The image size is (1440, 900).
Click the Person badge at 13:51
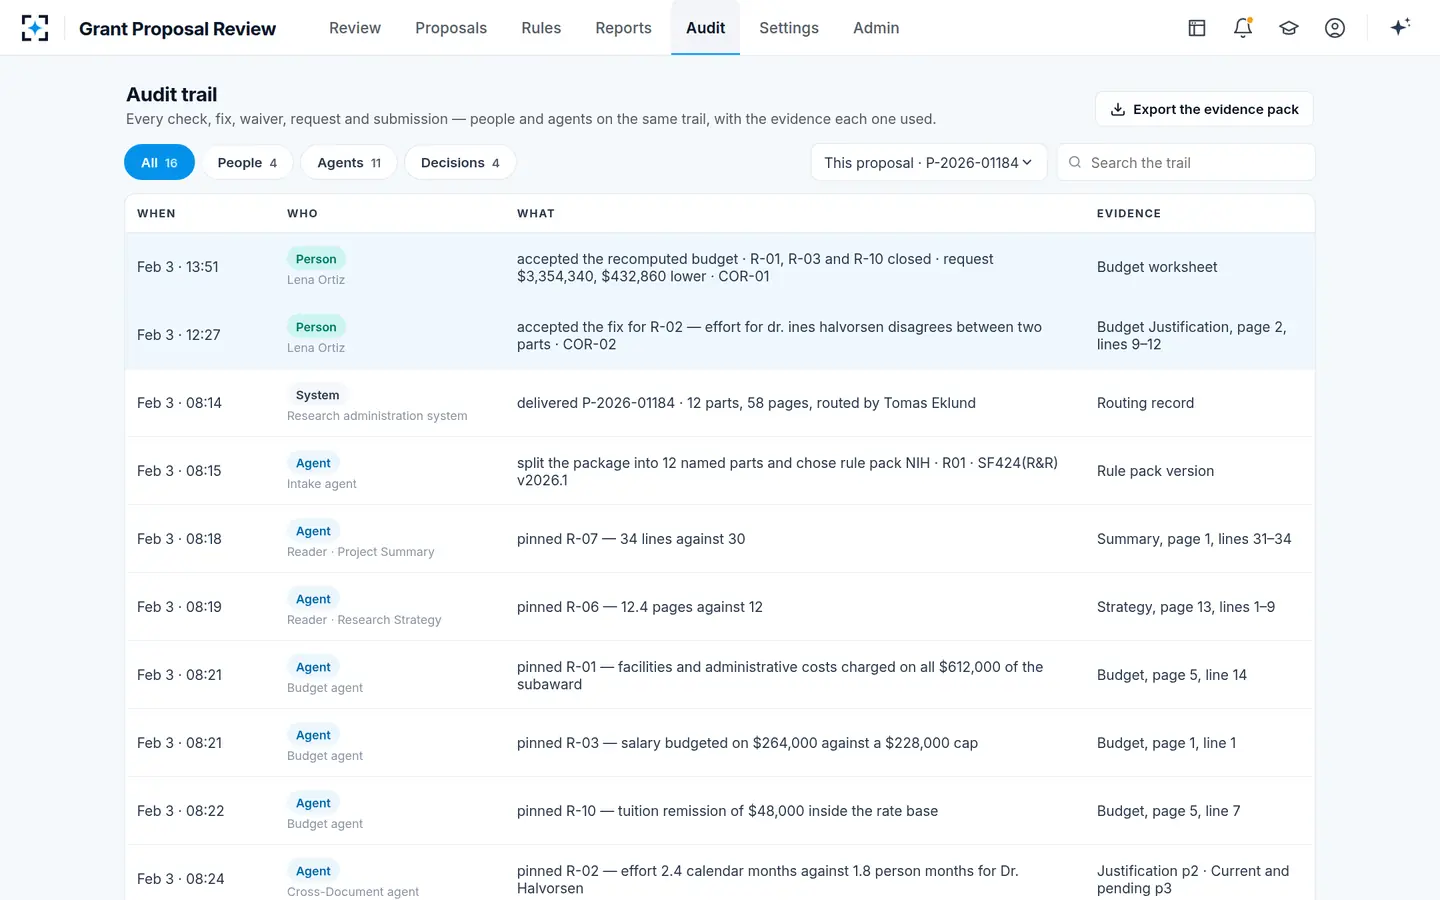pos(316,259)
